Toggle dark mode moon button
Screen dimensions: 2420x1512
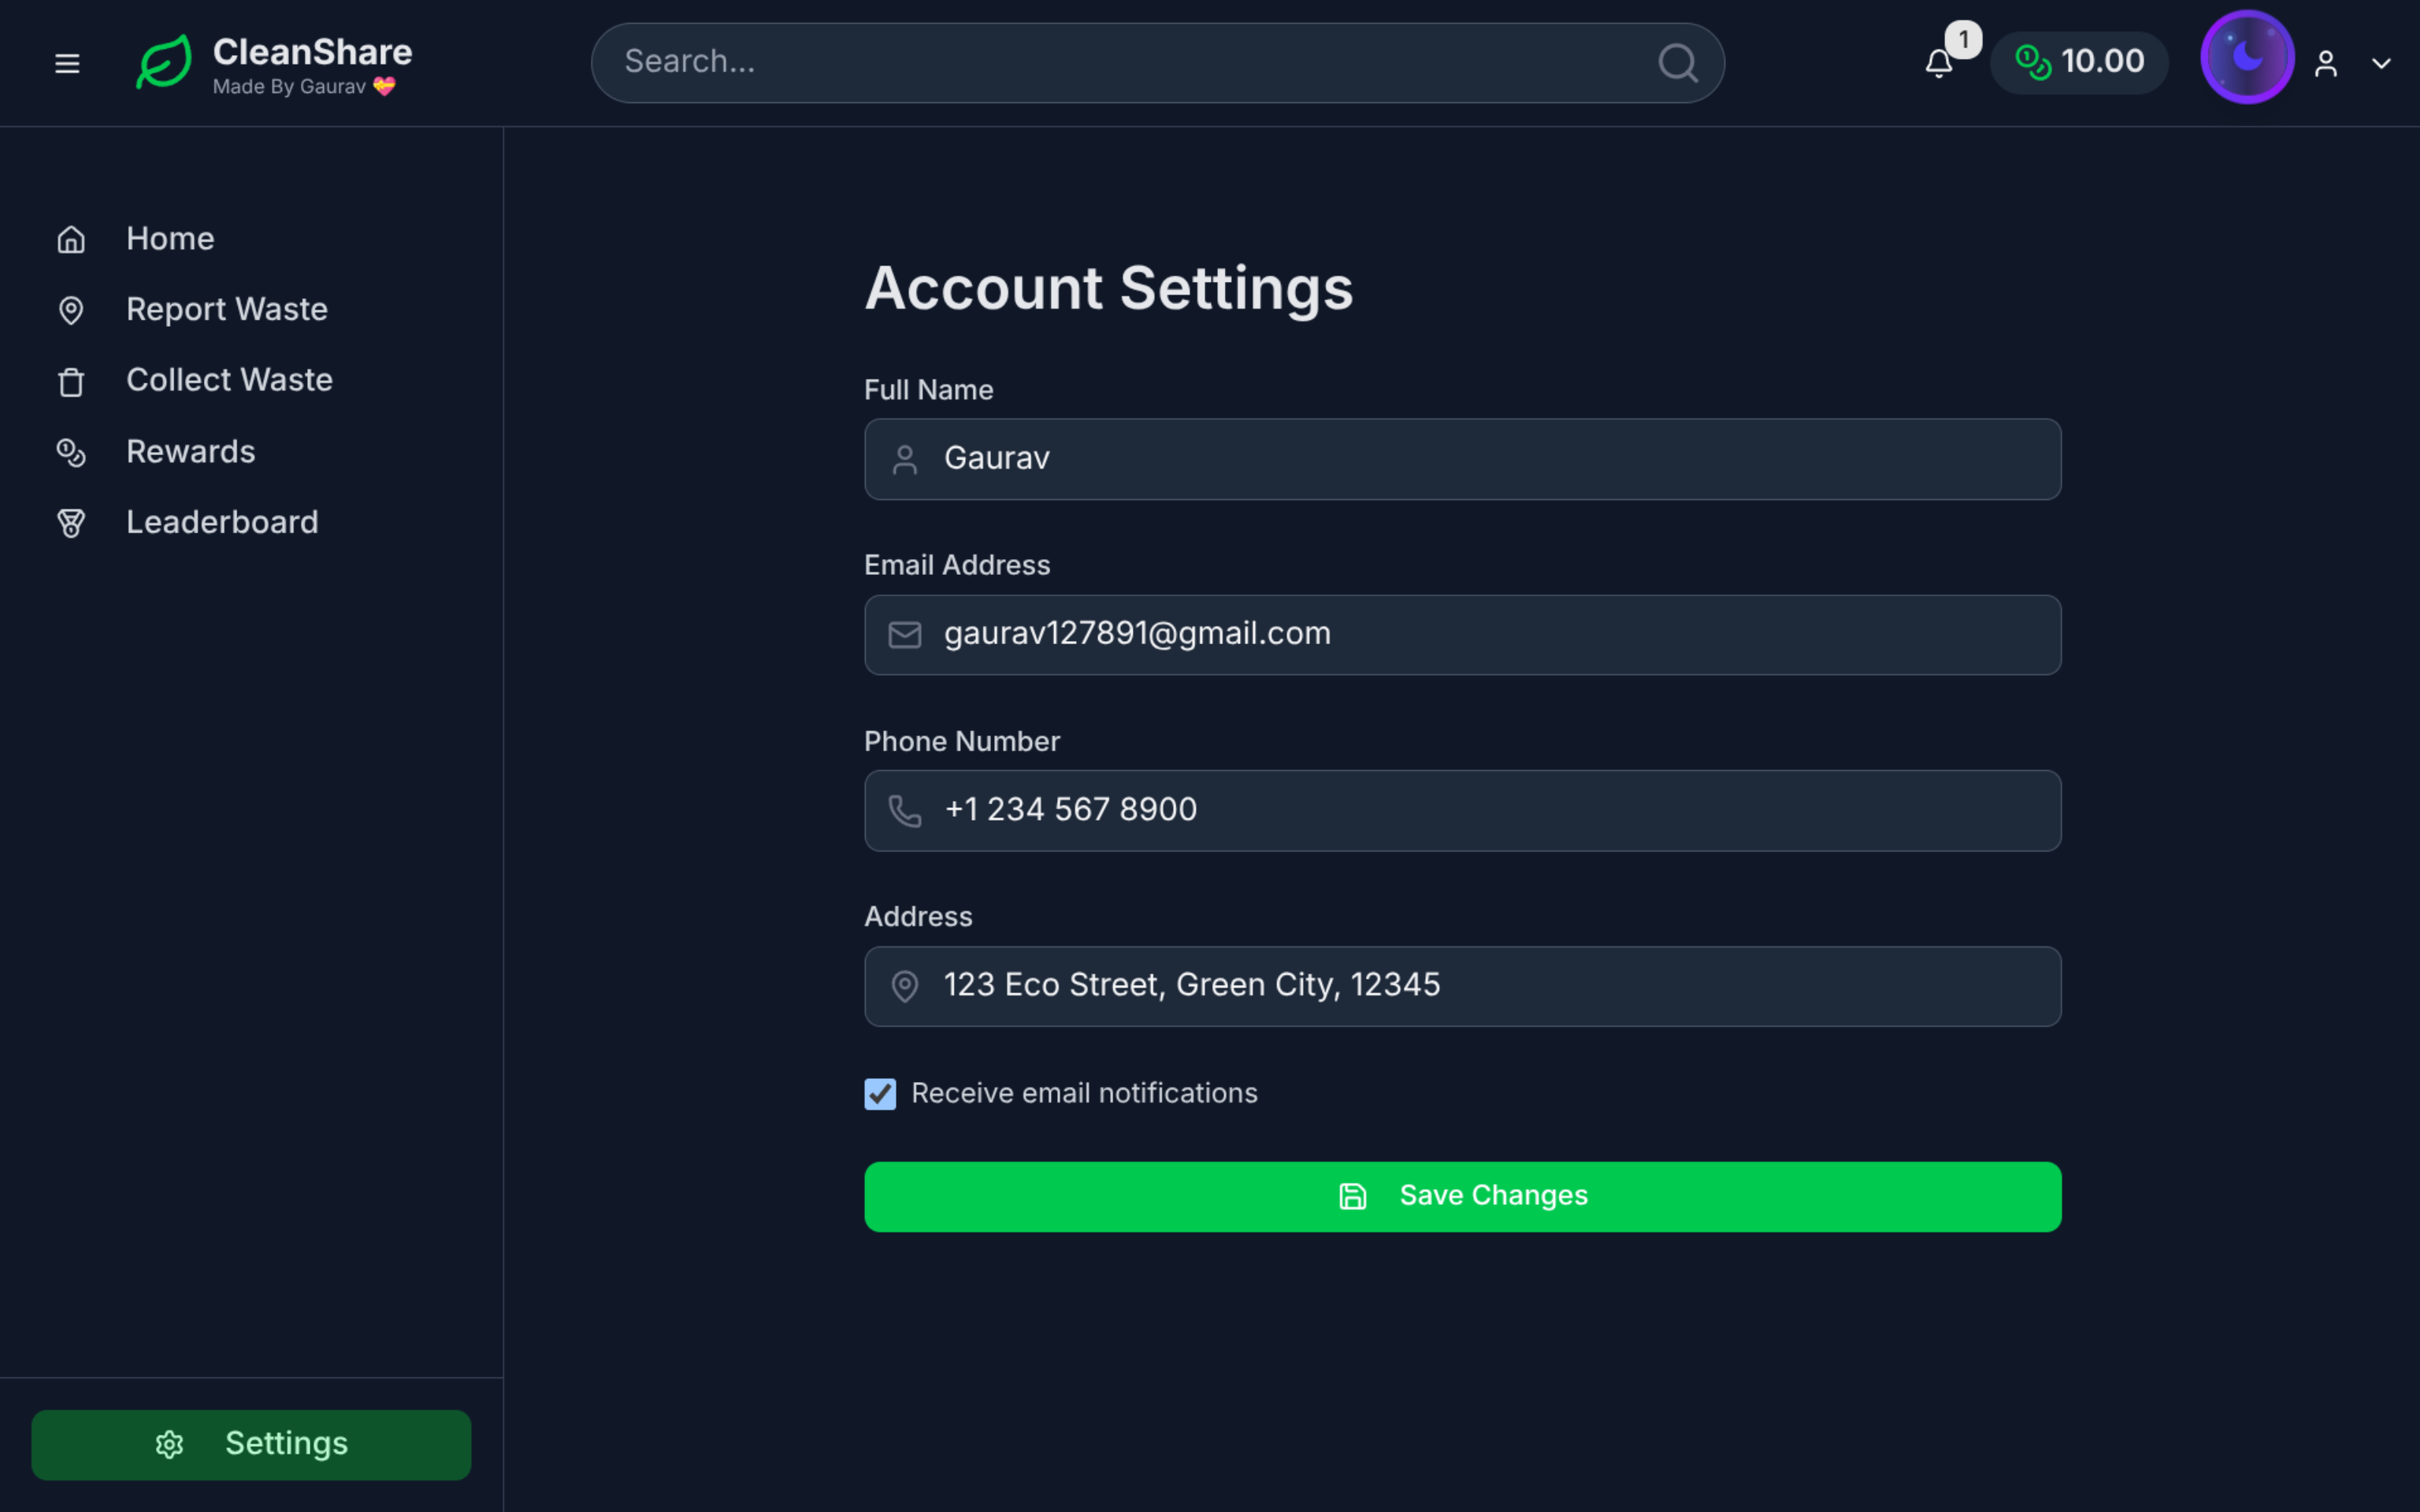[2246, 58]
